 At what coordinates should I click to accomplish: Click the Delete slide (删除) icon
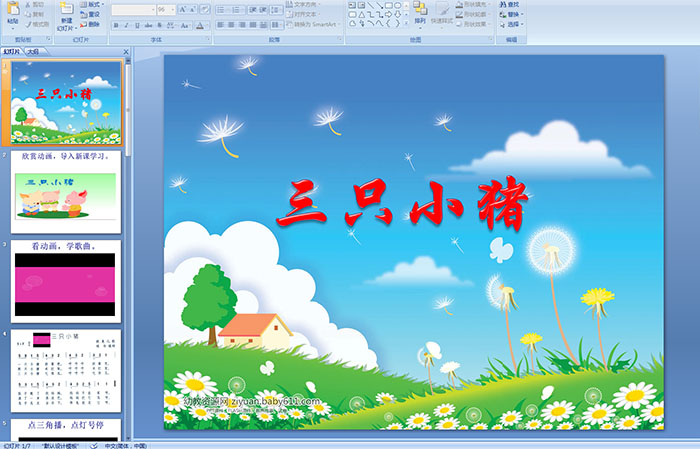point(91,24)
